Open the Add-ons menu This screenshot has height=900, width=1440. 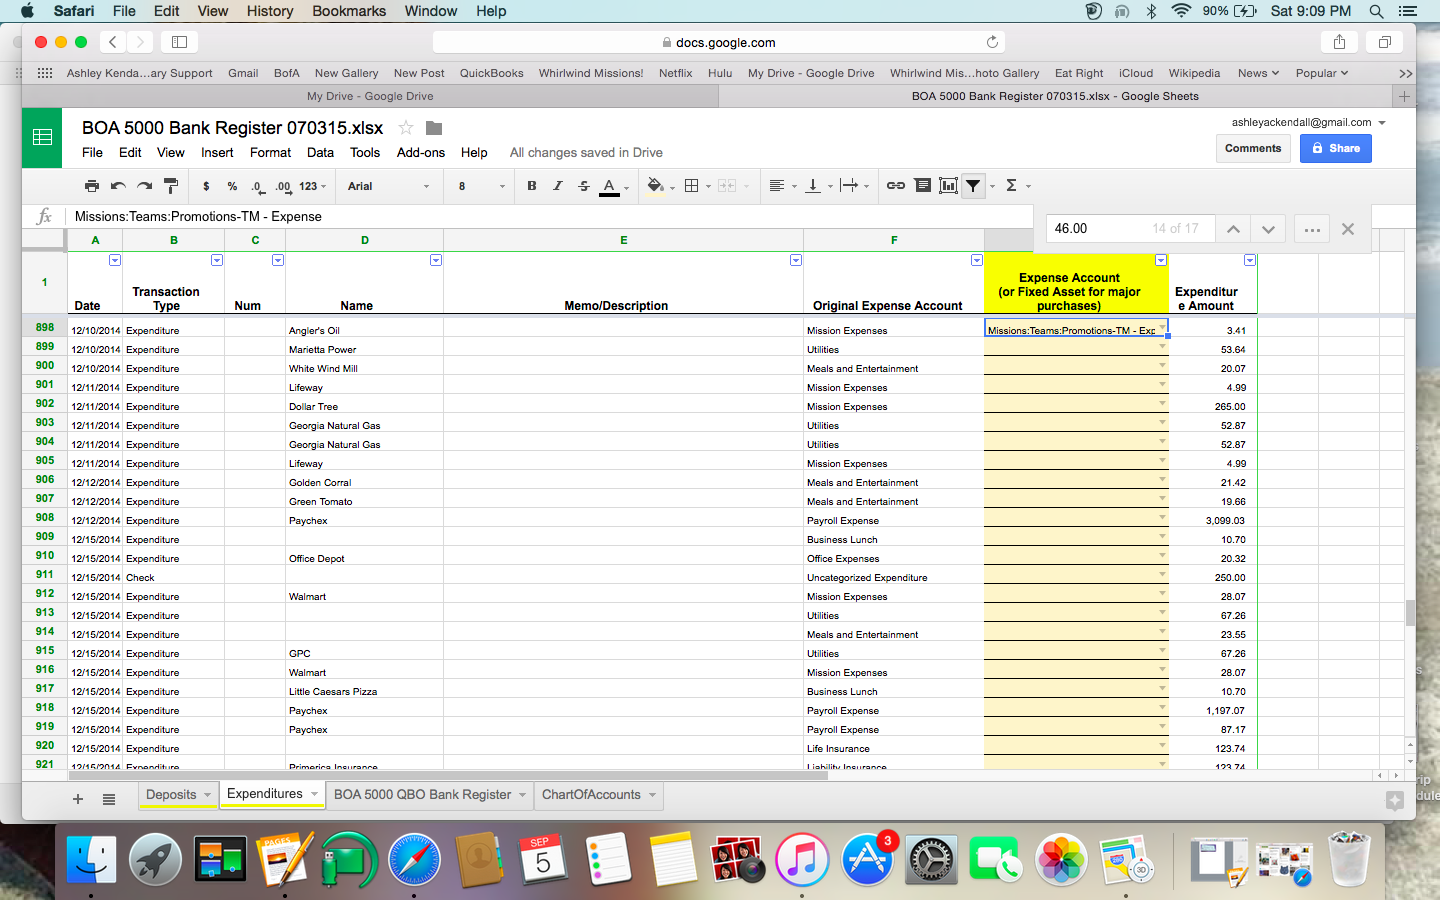point(420,153)
